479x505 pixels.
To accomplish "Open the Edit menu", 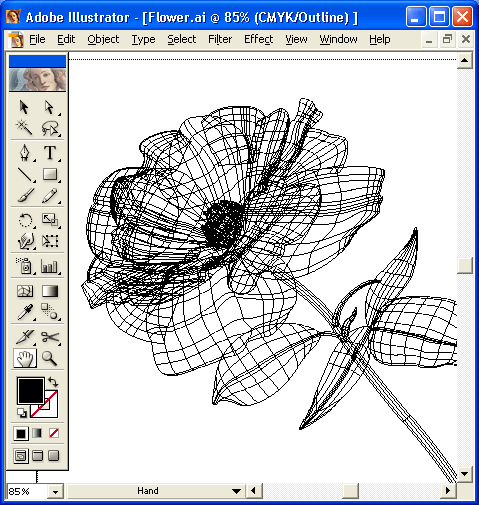I will (66, 39).
